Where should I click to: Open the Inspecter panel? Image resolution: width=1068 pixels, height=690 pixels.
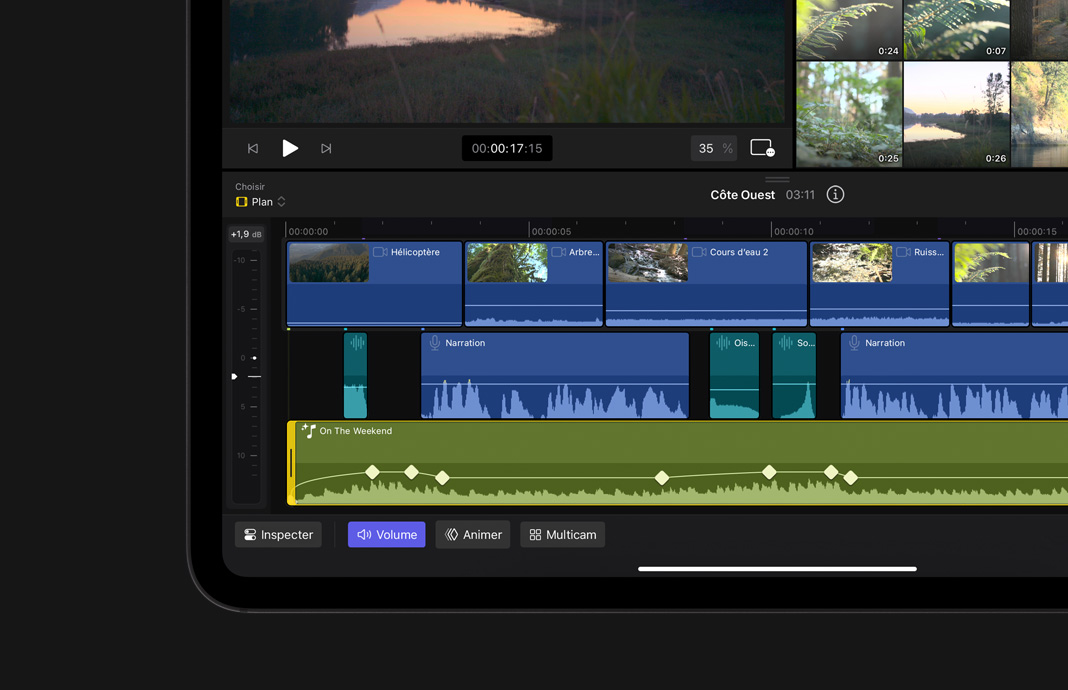click(x=277, y=534)
